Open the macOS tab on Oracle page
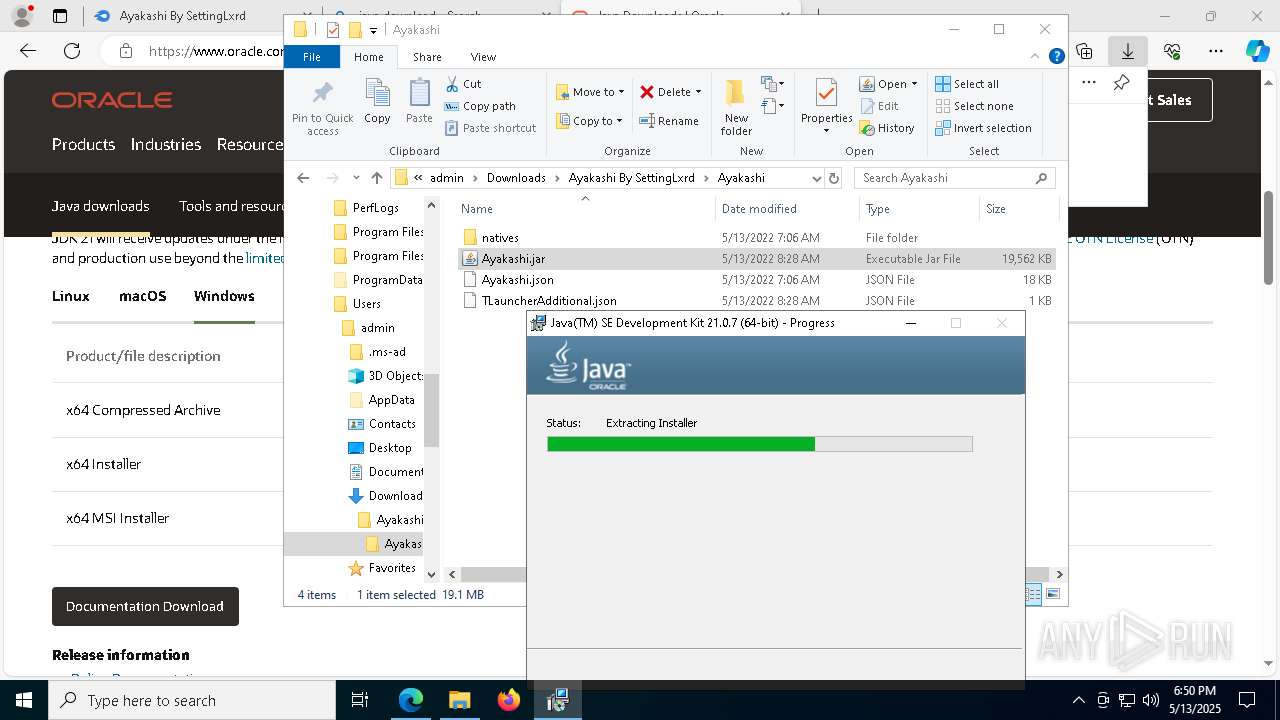This screenshot has width=1280, height=720. pyautogui.click(x=142, y=296)
